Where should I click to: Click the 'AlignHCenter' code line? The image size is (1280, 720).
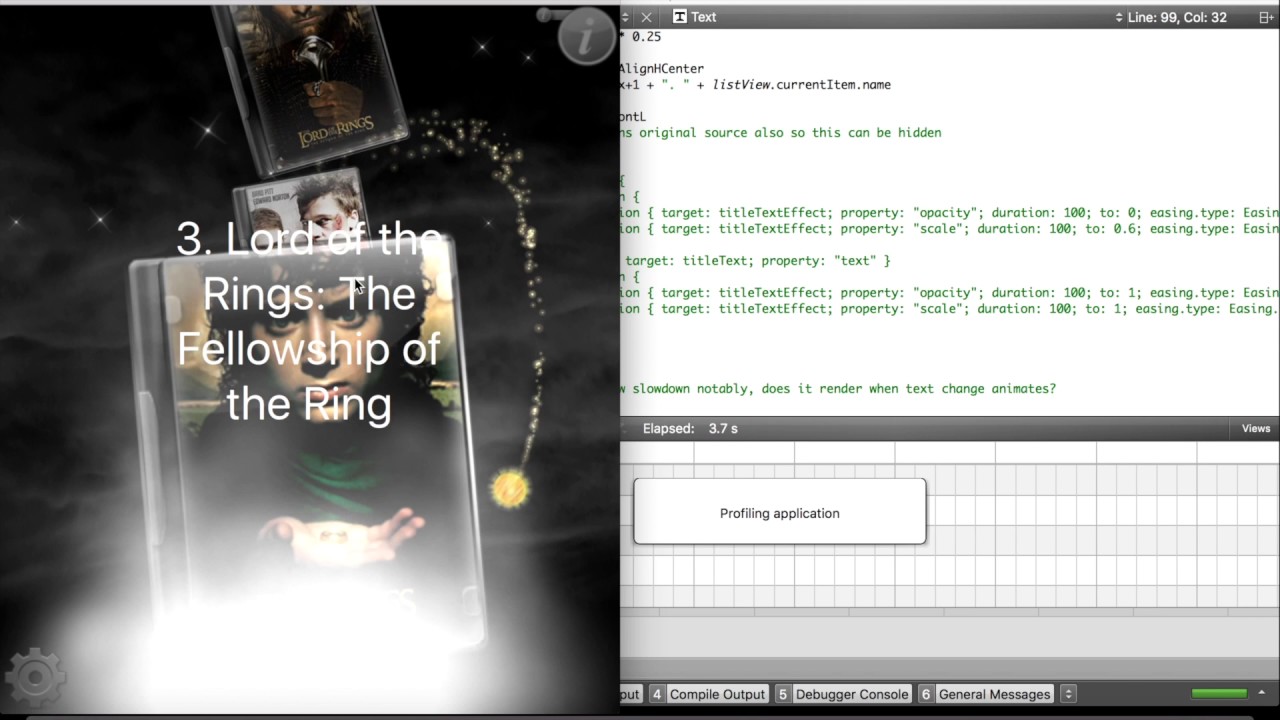point(661,69)
